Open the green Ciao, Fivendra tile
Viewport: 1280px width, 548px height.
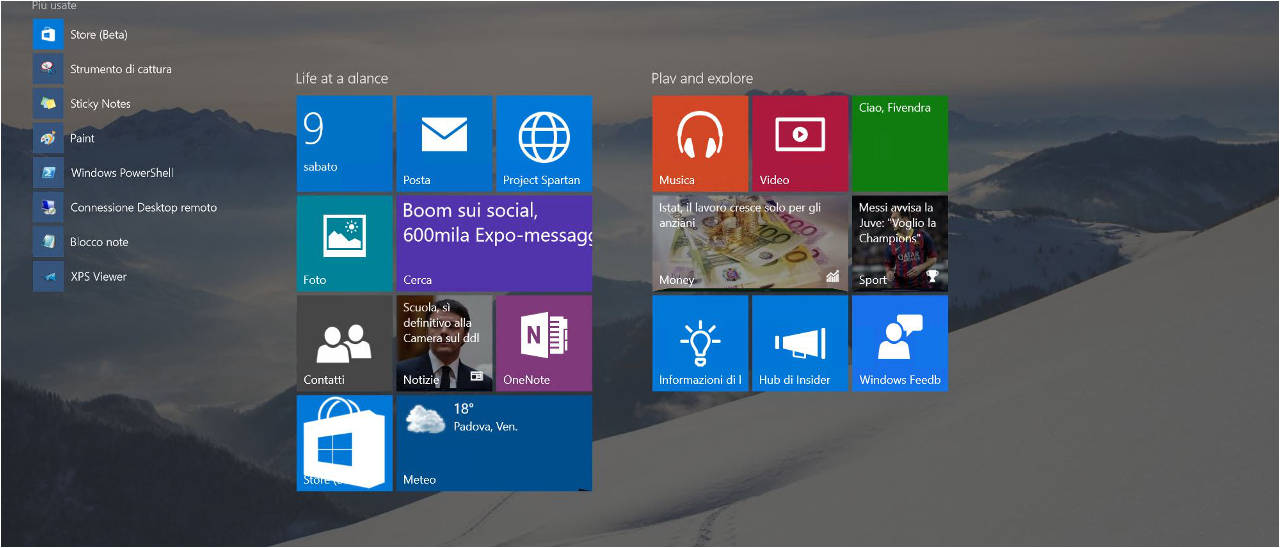pyautogui.click(x=900, y=143)
